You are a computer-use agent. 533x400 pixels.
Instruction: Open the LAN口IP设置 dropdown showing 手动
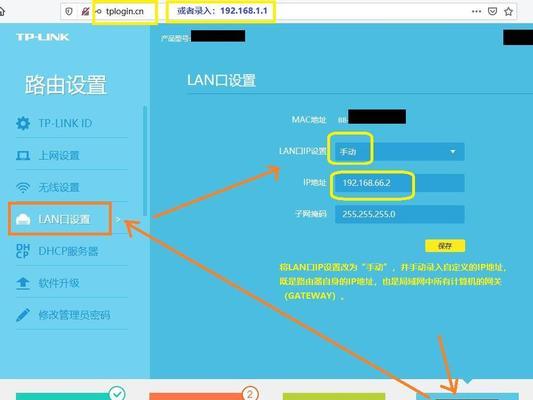(399, 152)
